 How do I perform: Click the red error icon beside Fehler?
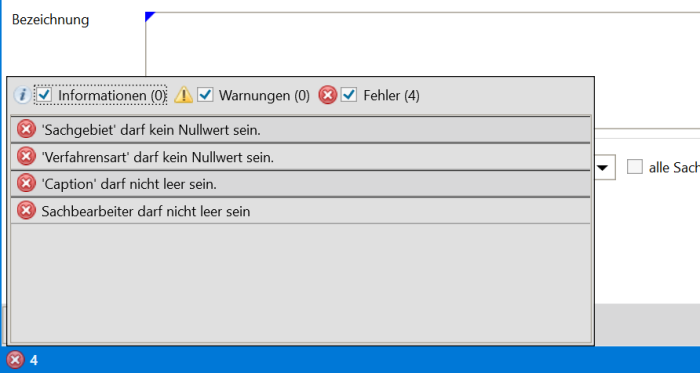click(x=328, y=95)
